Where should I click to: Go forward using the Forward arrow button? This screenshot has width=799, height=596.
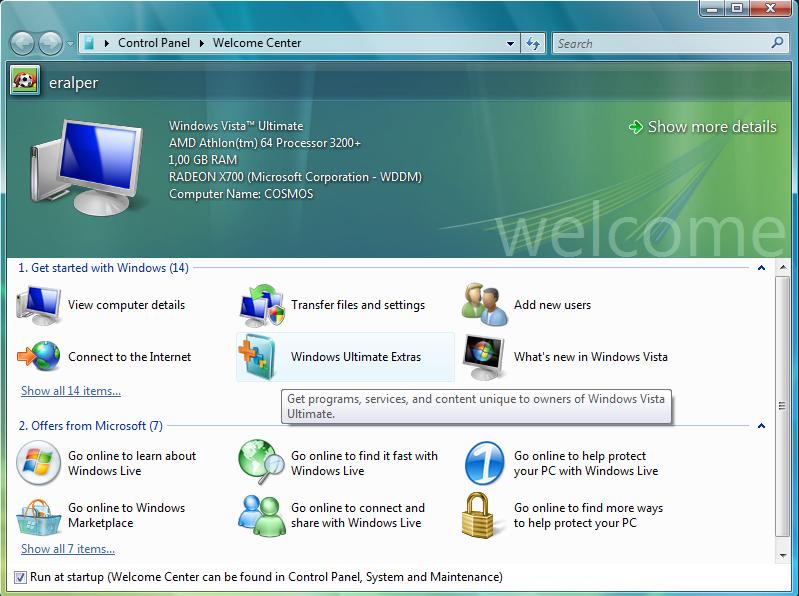(50, 43)
